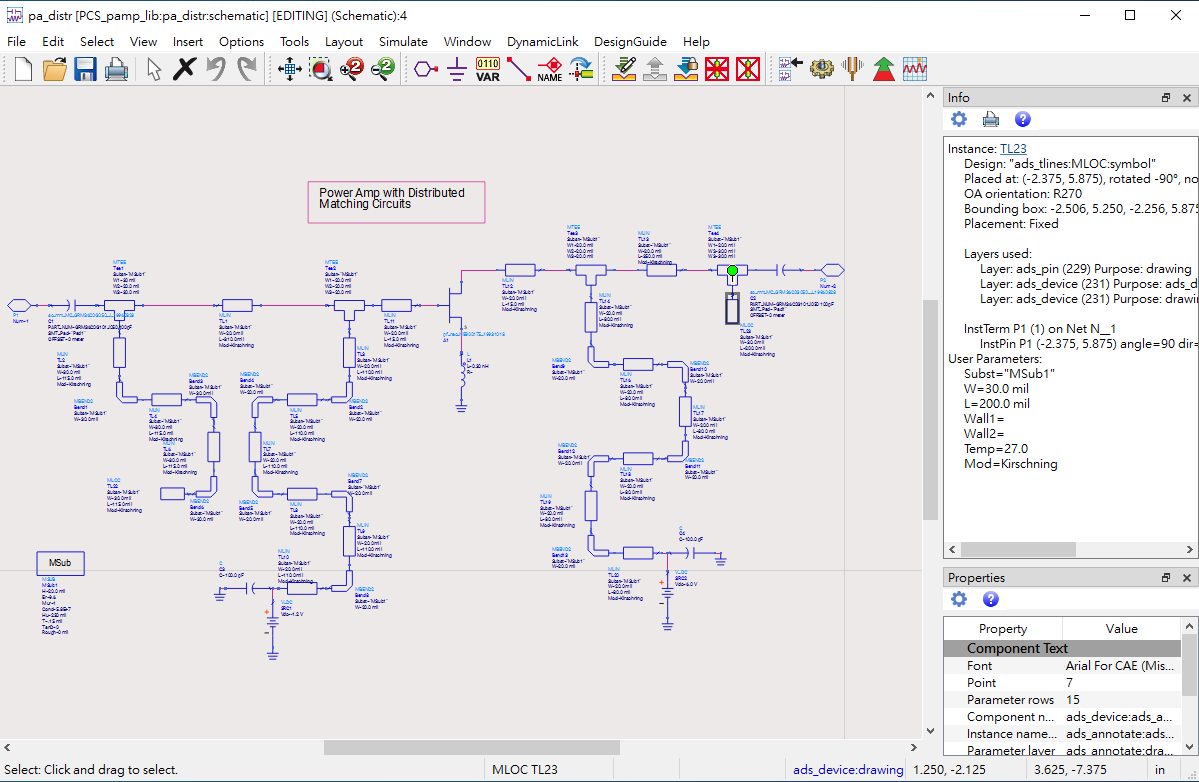This screenshot has width=1199, height=782.
Task: Open the DynamicLink menu
Action: (x=542, y=41)
